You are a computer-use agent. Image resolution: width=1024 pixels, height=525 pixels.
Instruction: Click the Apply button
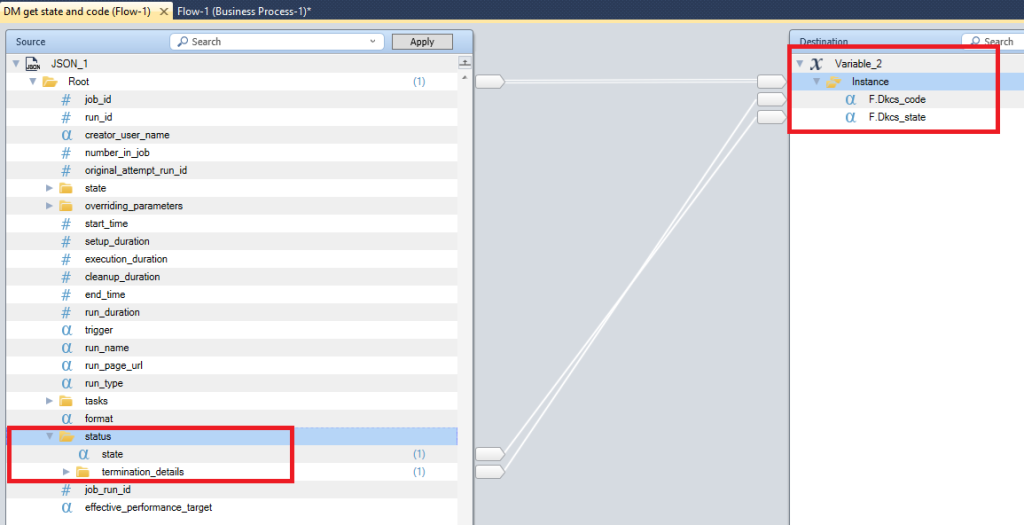coord(422,42)
